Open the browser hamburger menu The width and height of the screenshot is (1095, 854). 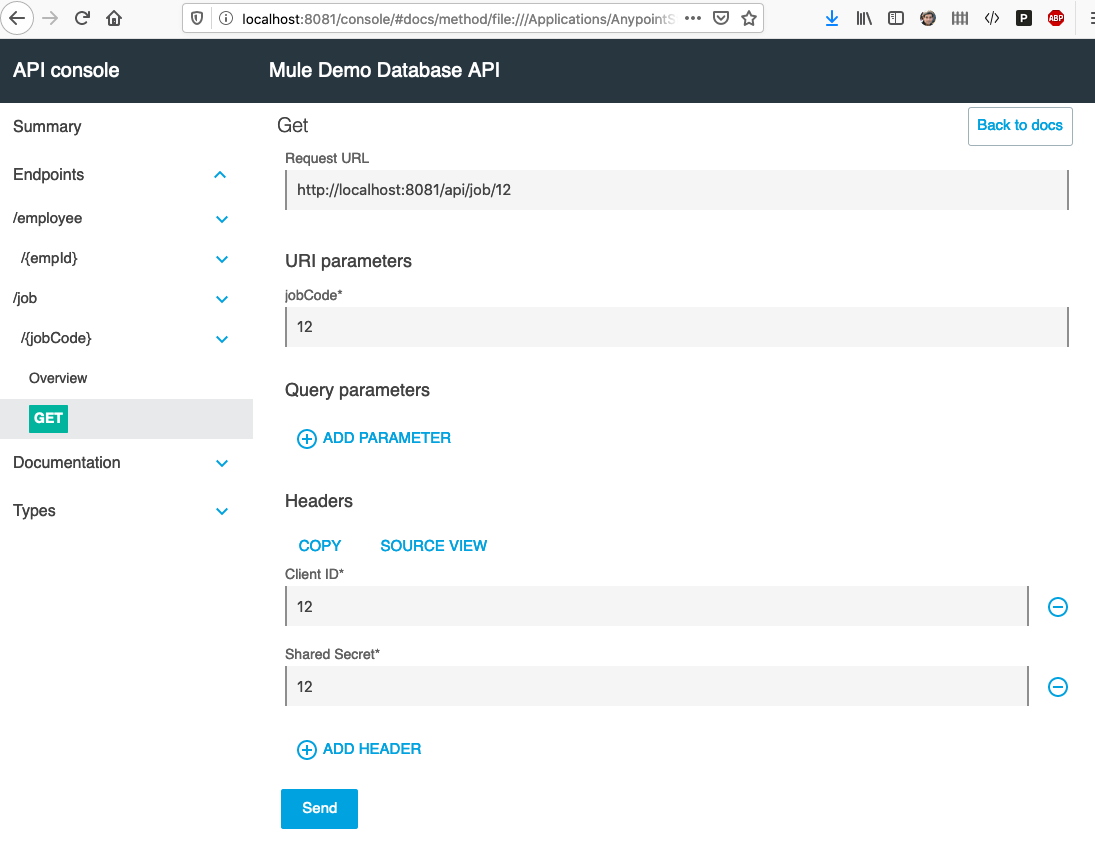click(x=1091, y=19)
